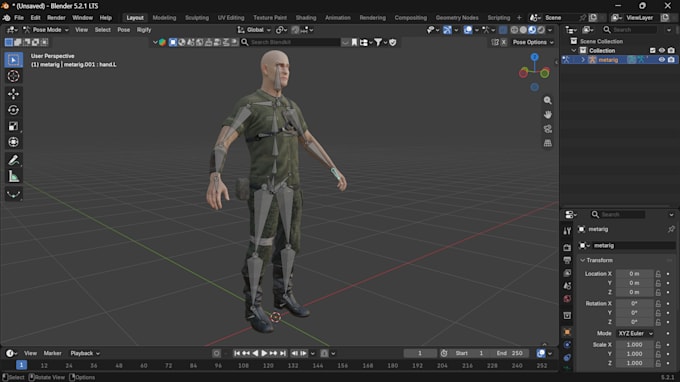The image size is (680, 382).
Task: Toggle lock for Location X
Action: pos(658,274)
